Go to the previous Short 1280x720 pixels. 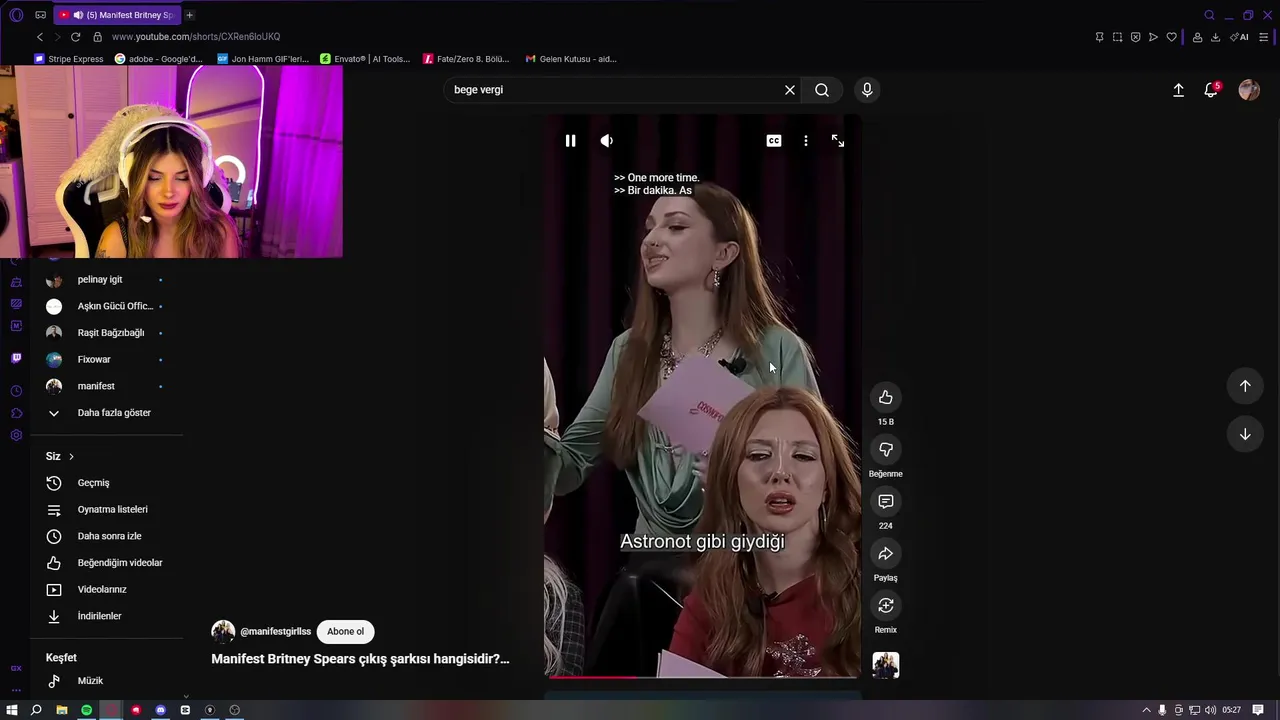[x=1245, y=386]
